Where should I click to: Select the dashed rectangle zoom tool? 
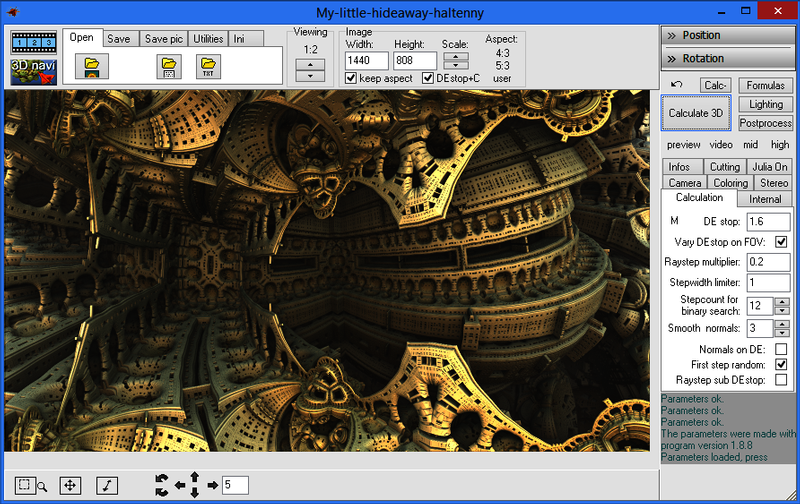click(x=24, y=485)
